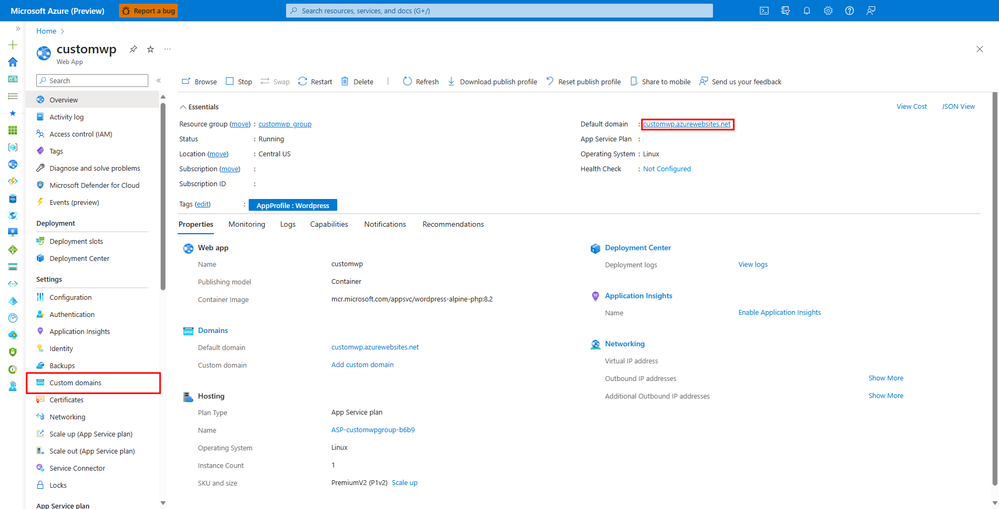Switch to the Recommendations tab
Viewport: 999px width, 509px height.
[453, 224]
